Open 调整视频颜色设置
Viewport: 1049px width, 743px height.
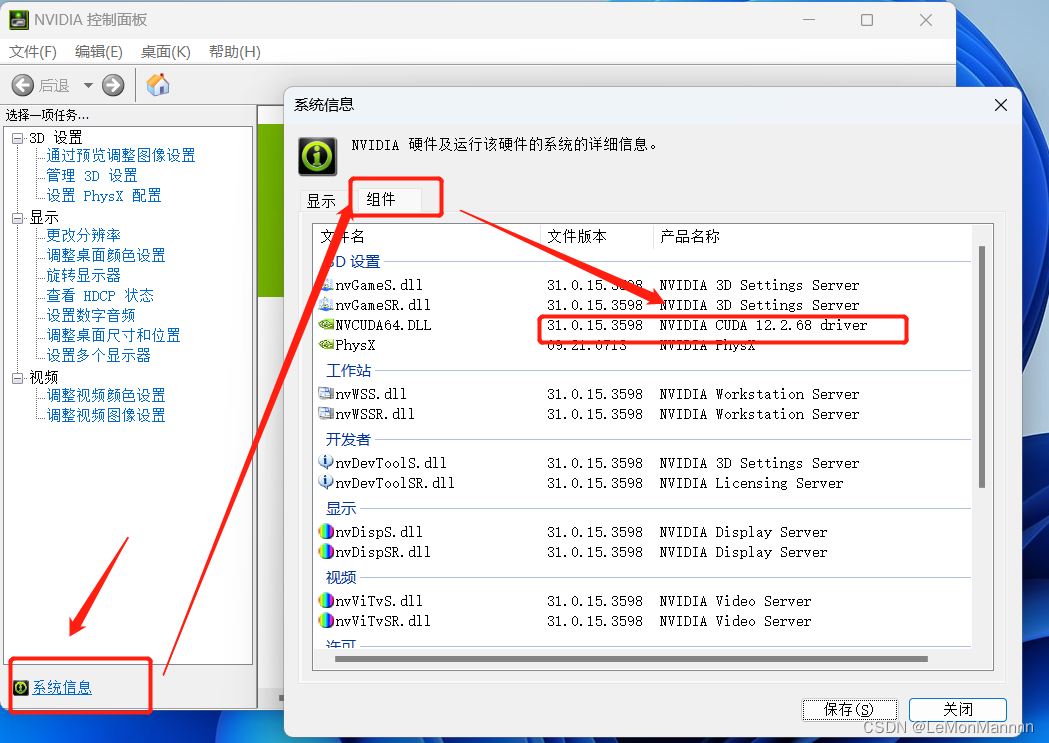pyautogui.click(x=106, y=396)
